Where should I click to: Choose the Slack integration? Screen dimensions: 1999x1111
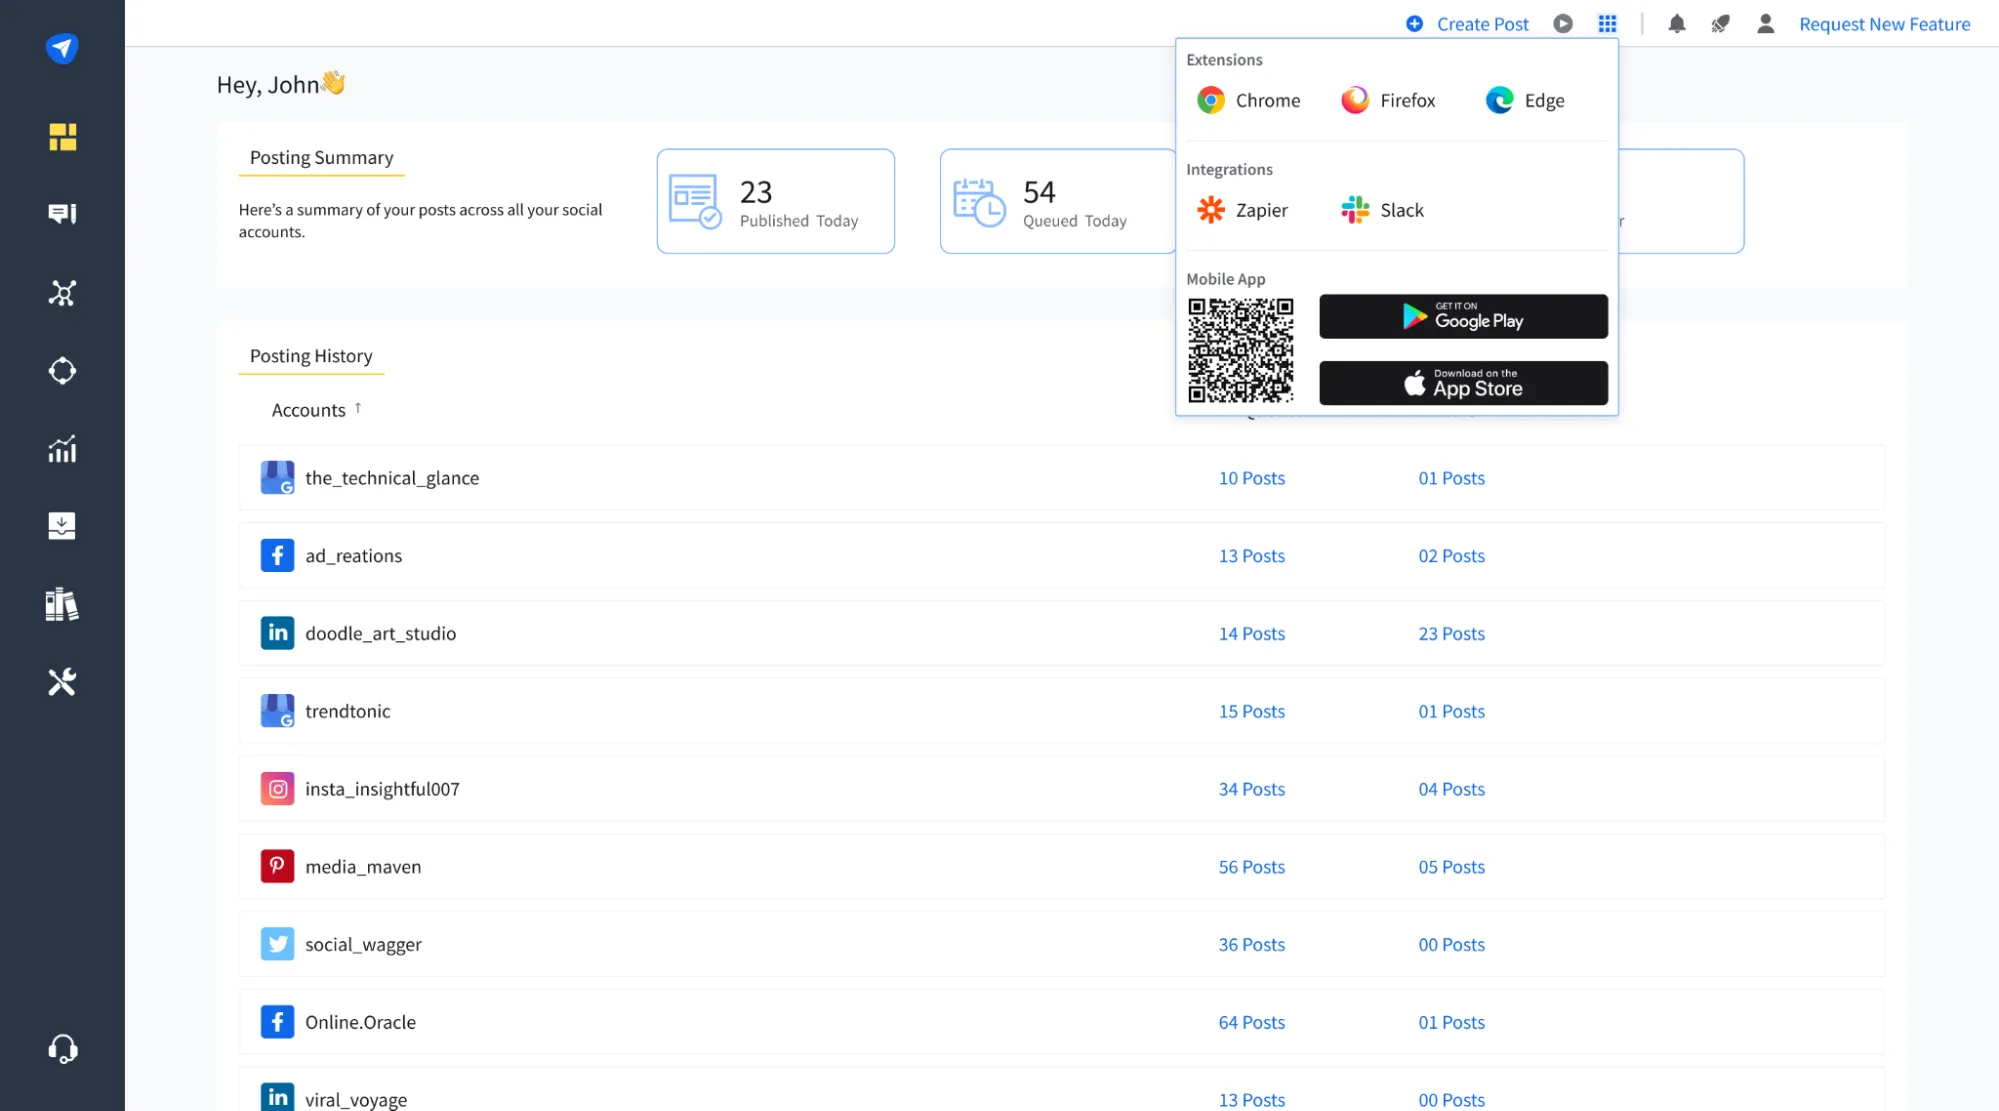[x=1382, y=210]
